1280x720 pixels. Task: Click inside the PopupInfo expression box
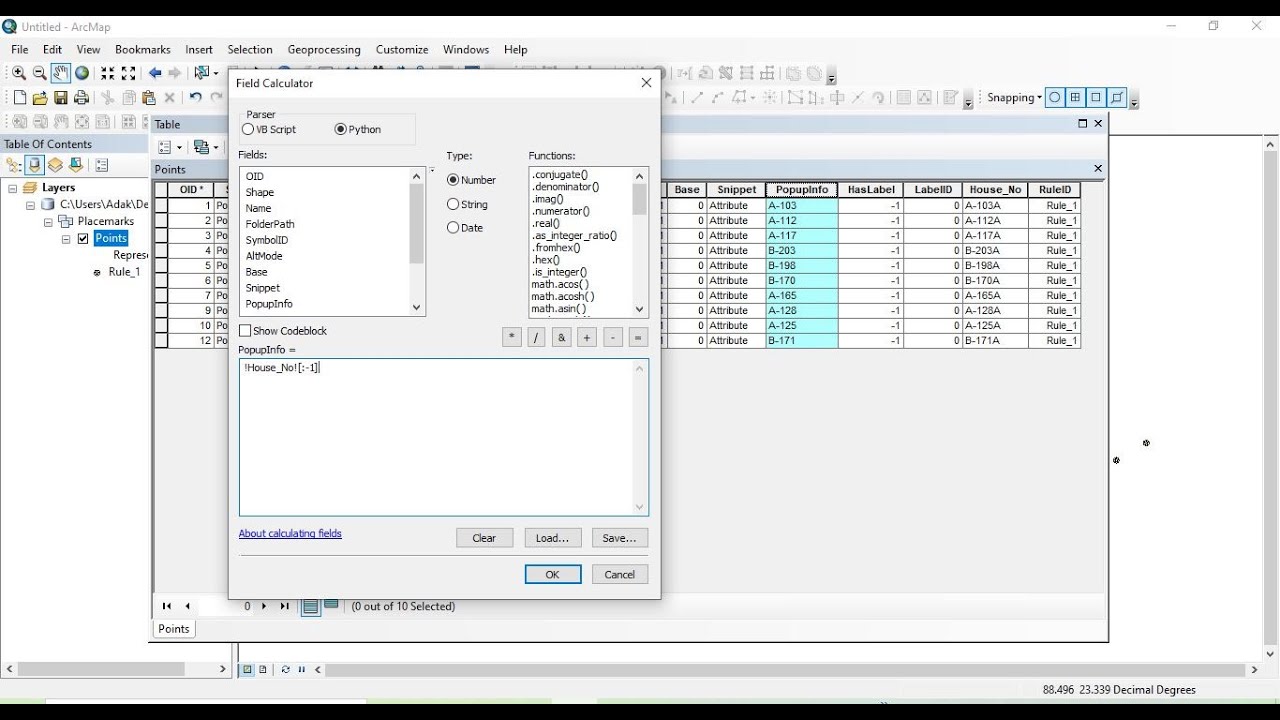tap(444, 437)
